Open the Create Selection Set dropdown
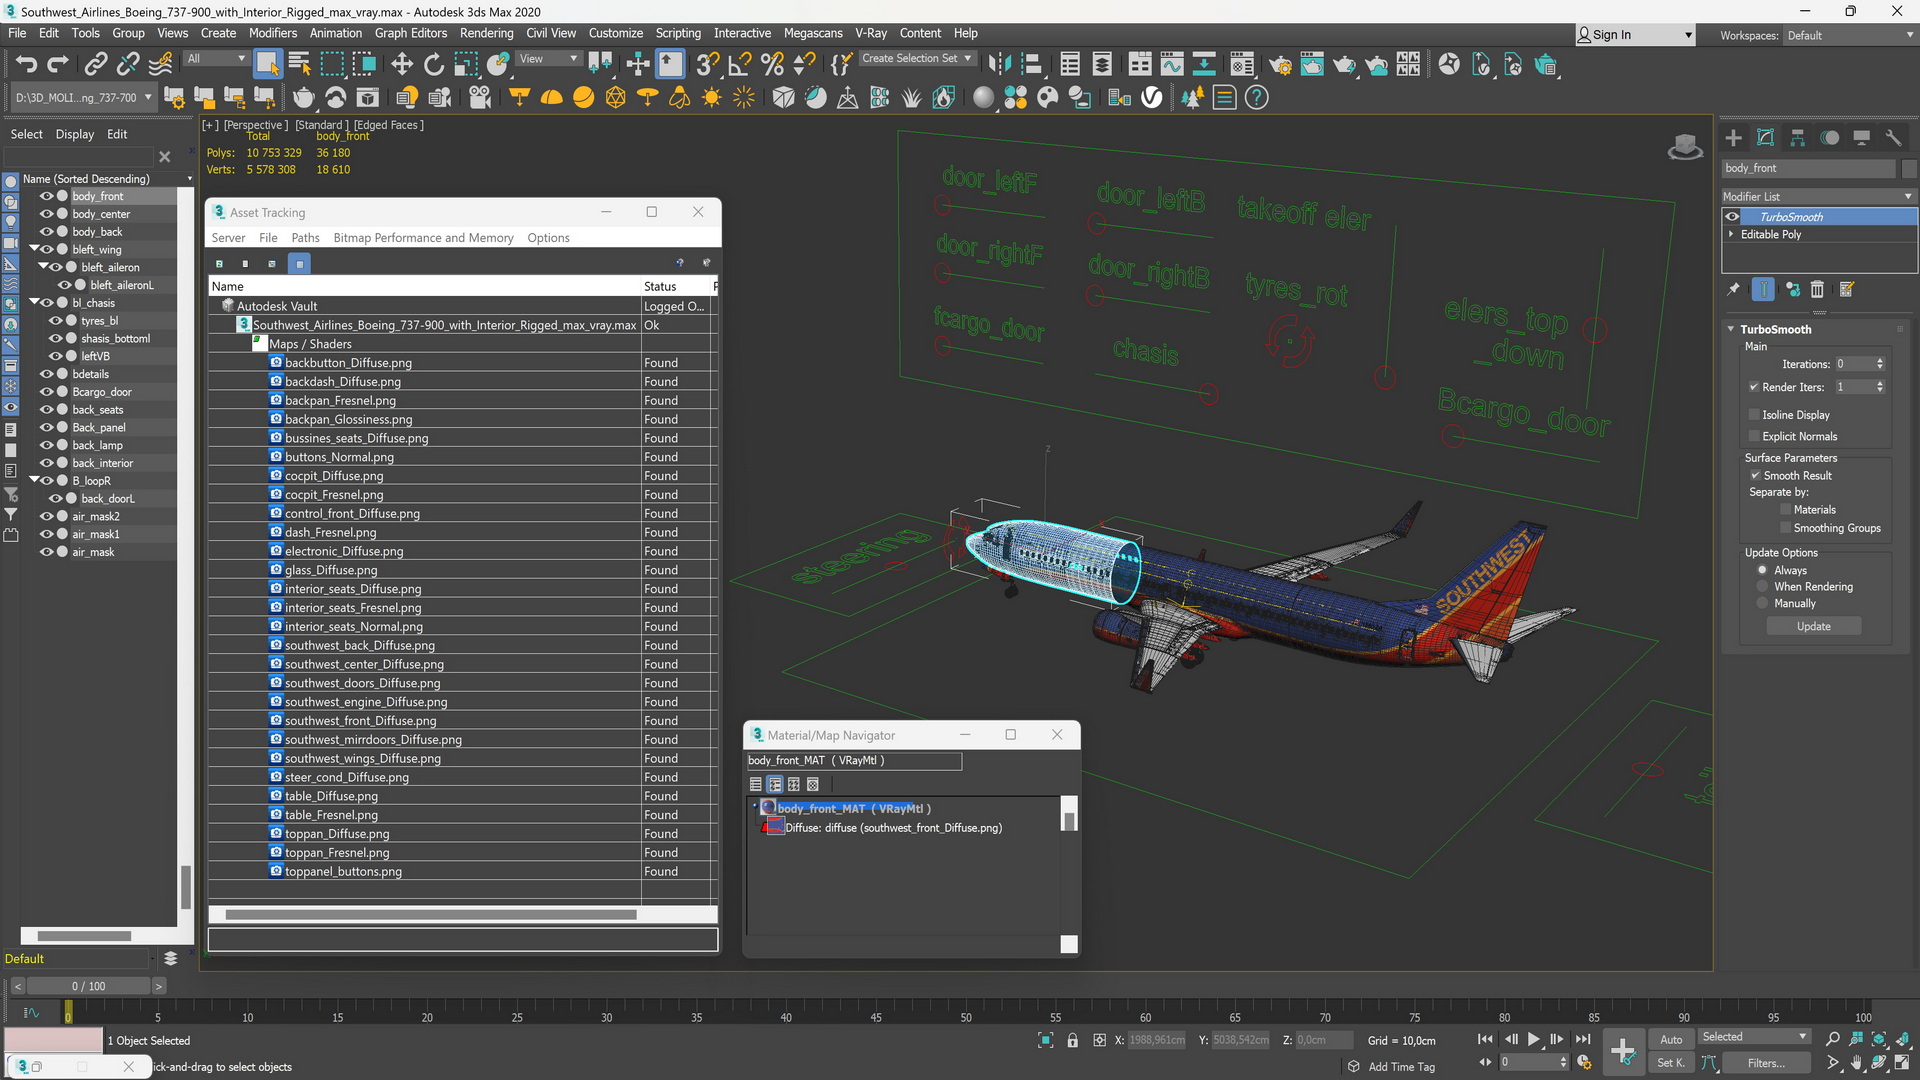The image size is (1920, 1080). click(916, 59)
